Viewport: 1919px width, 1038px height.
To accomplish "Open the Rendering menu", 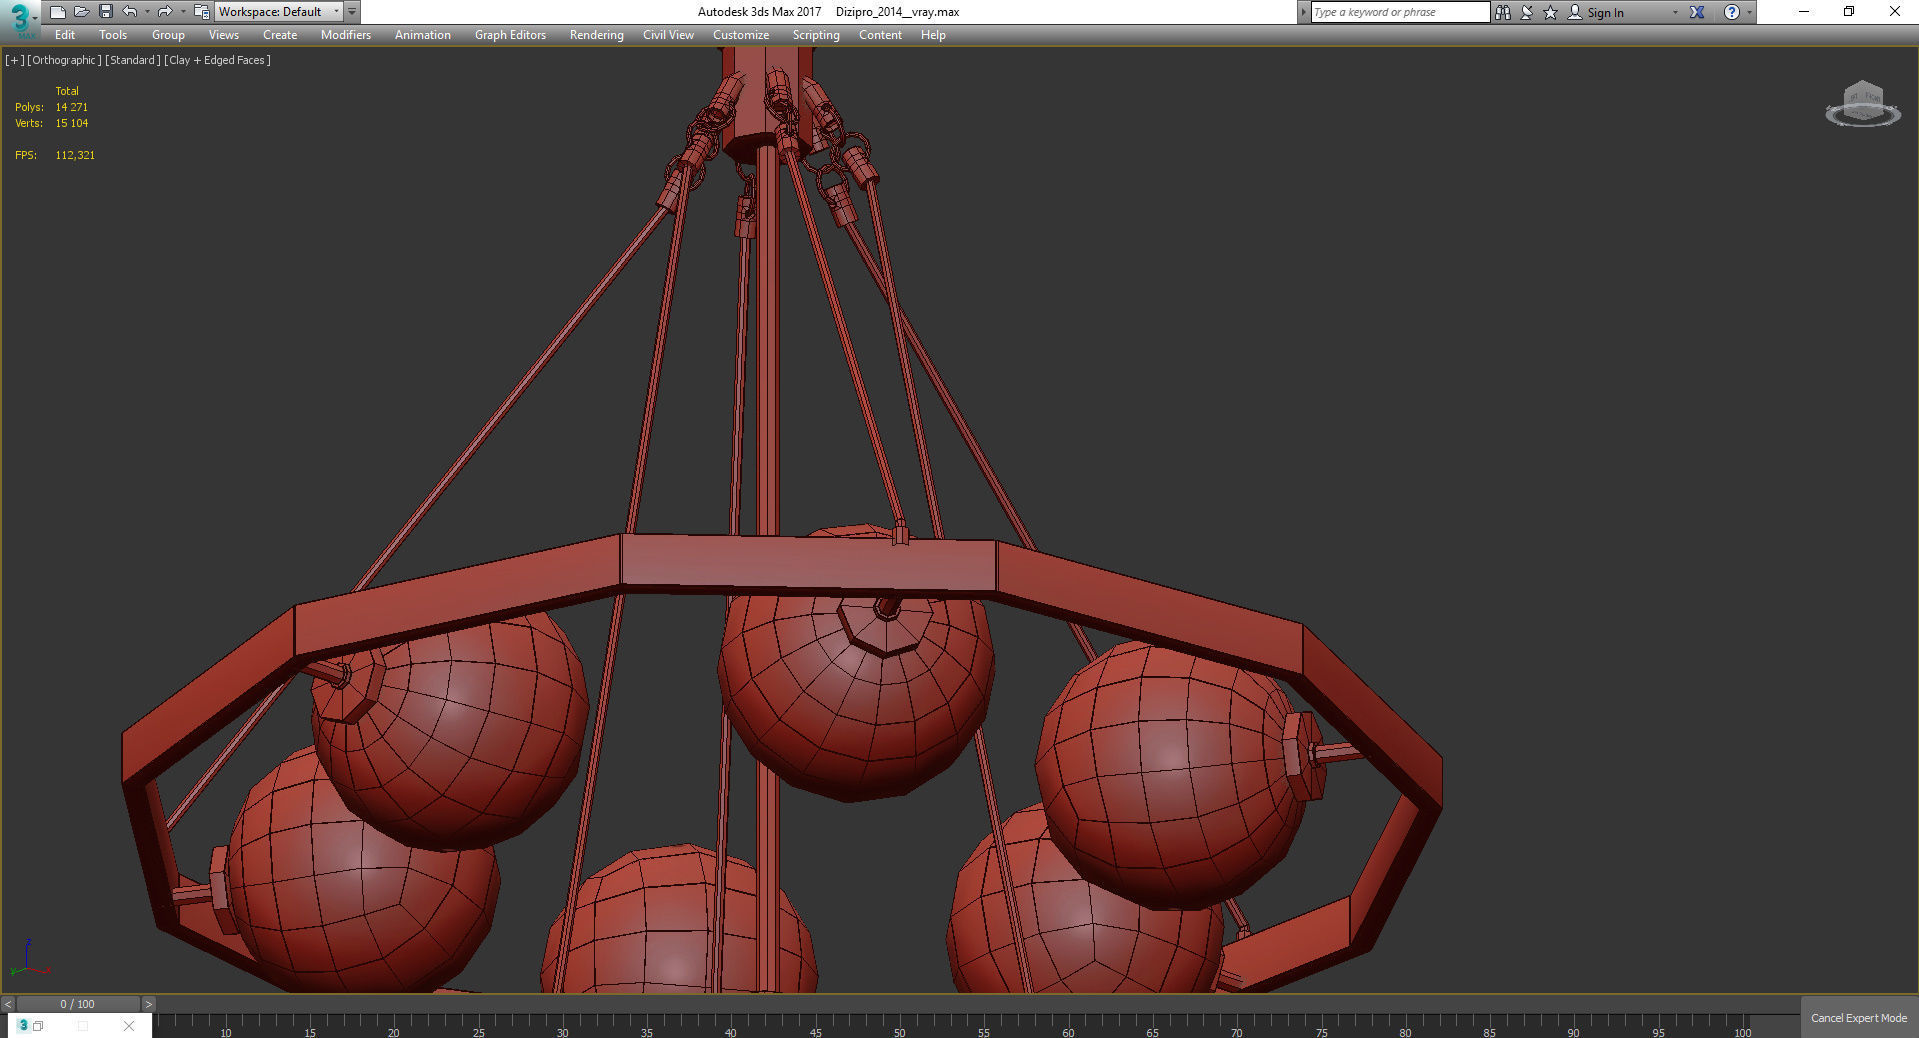I will point(597,35).
